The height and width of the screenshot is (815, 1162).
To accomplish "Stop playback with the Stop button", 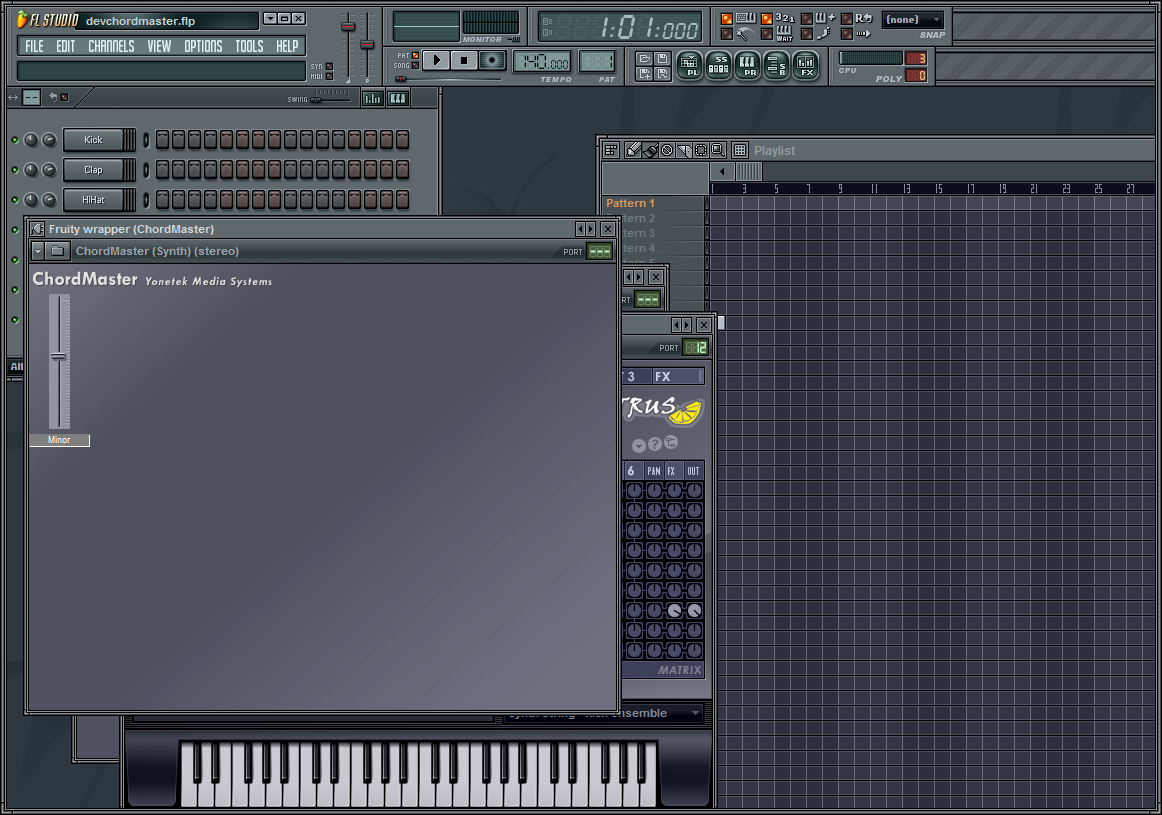I will (x=464, y=61).
